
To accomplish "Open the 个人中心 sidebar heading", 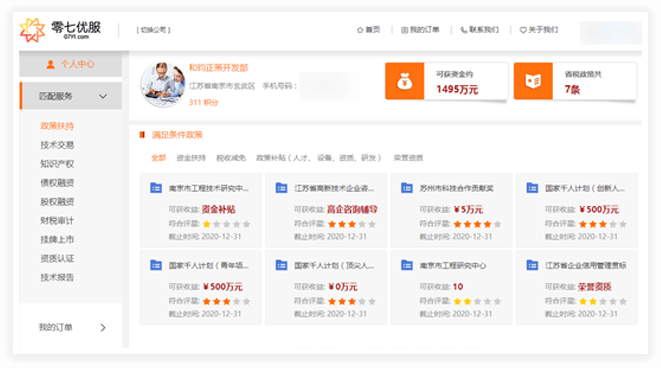I will coord(70,64).
